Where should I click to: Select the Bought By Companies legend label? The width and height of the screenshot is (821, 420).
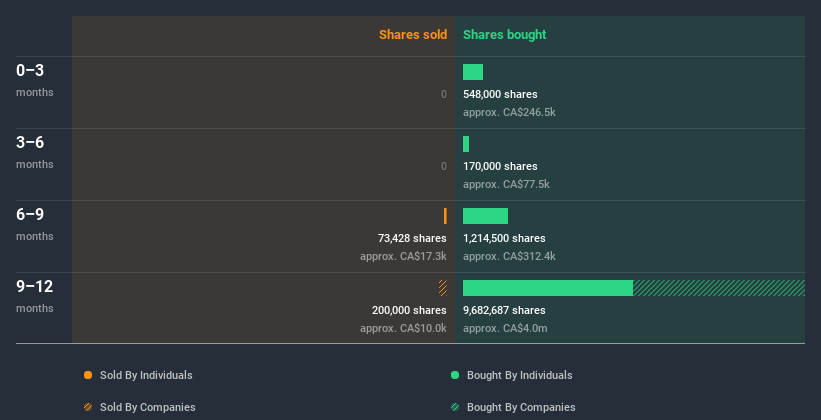pyautogui.click(x=521, y=407)
